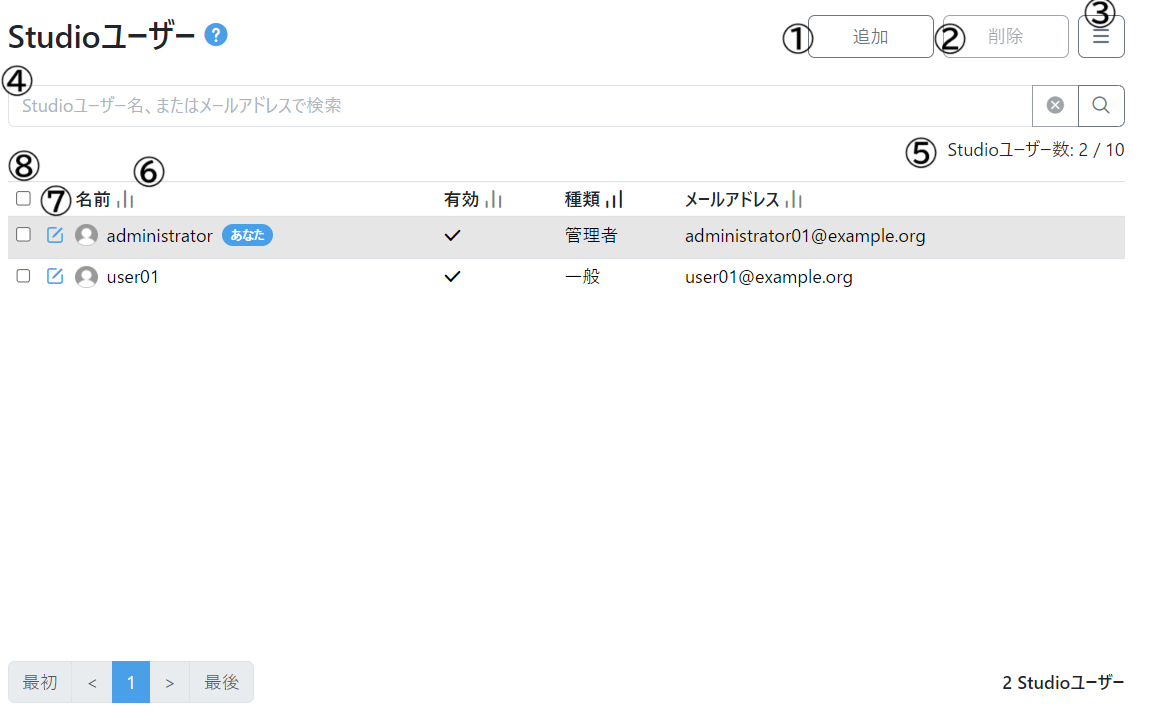Open the edit icon for user01

[55, 276]
